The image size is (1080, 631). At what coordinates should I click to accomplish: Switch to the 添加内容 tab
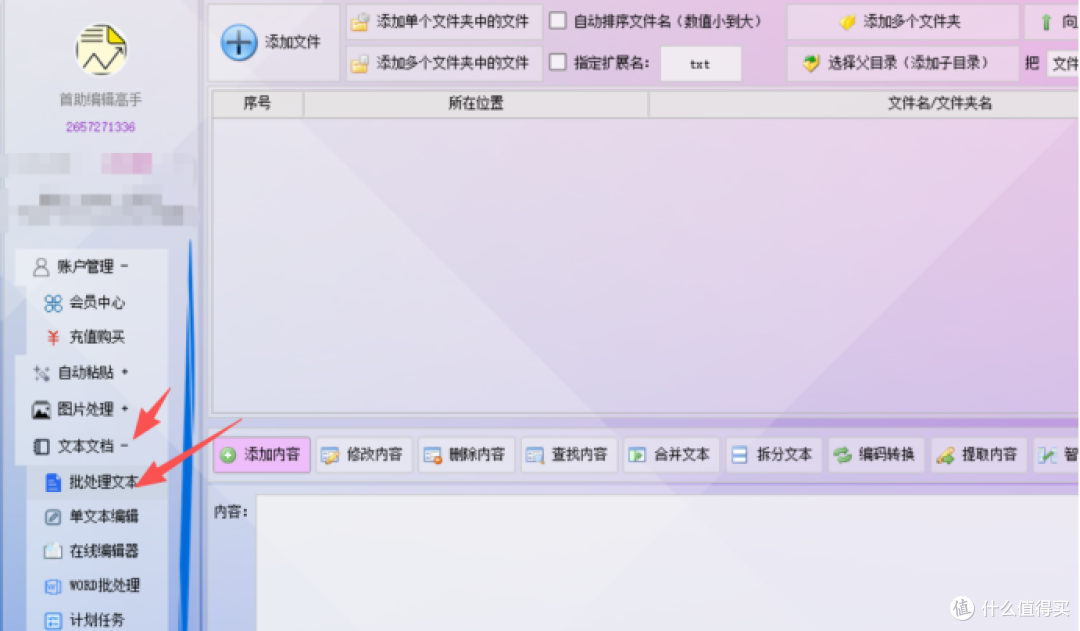262,455
